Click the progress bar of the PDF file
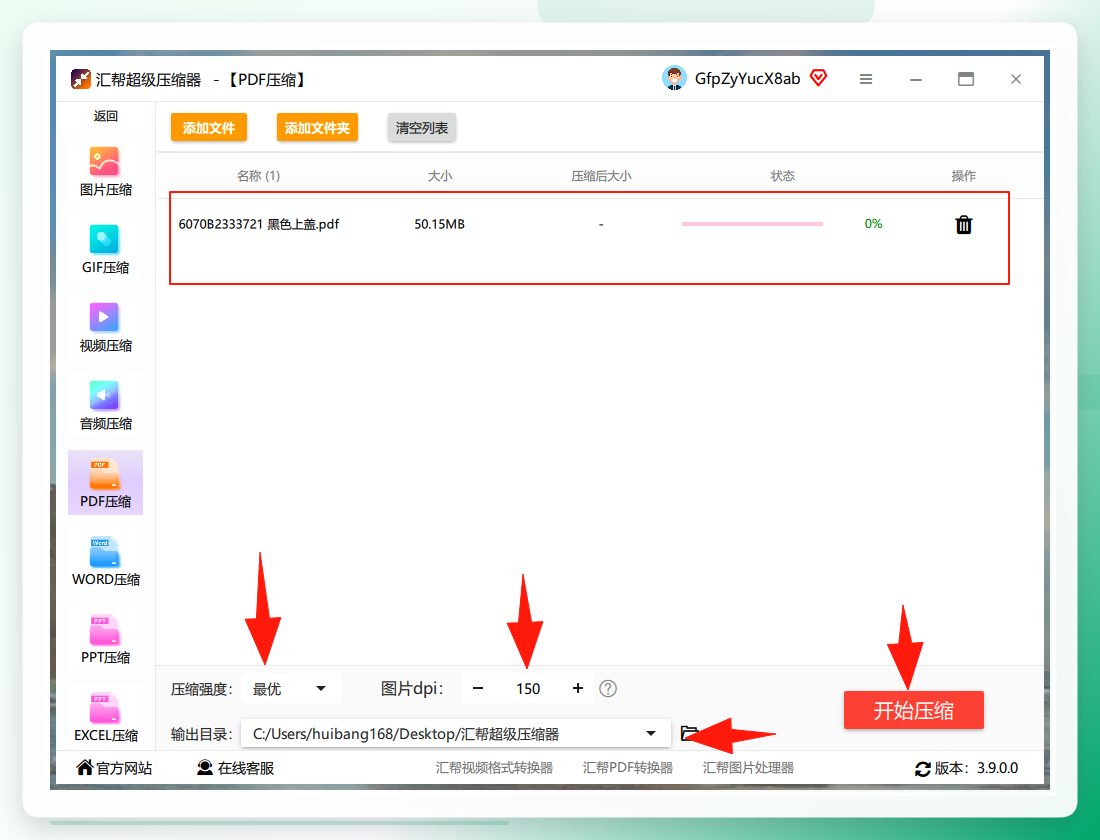 (x=752, y=224)
